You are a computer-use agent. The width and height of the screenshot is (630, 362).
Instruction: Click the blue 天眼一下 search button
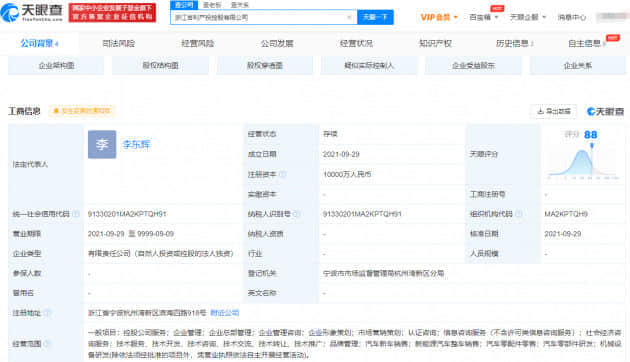point(375,17)
